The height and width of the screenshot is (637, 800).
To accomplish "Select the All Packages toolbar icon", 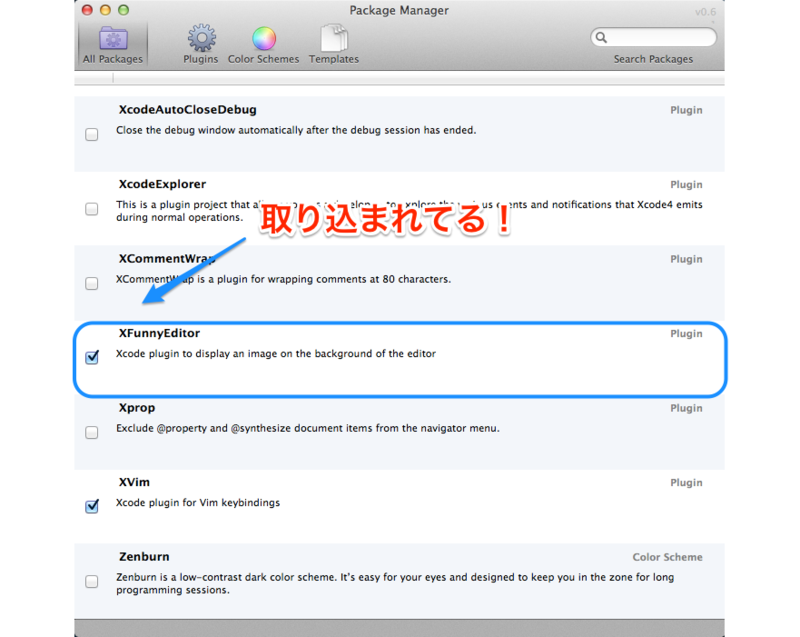I will pos(113,45).
